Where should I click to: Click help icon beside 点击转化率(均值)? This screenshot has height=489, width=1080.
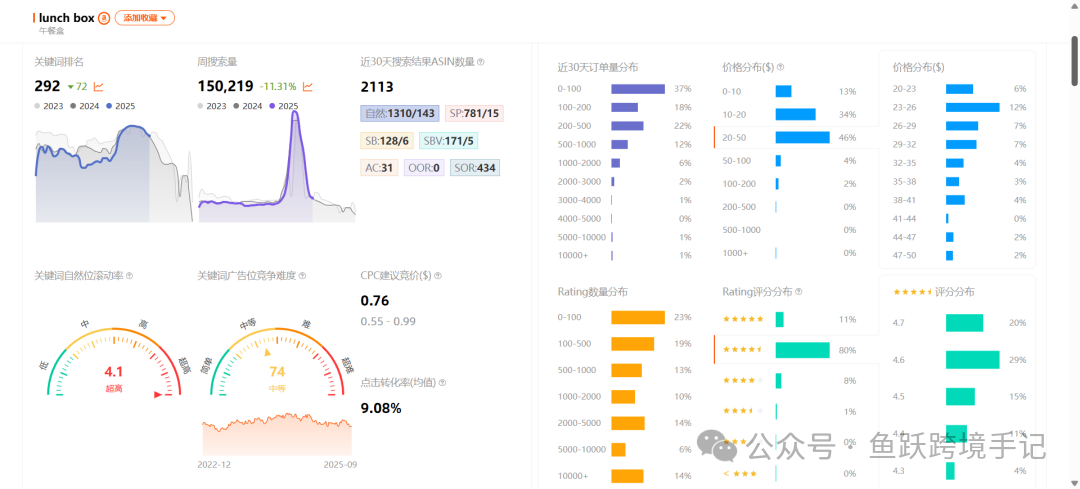point(442,382)
